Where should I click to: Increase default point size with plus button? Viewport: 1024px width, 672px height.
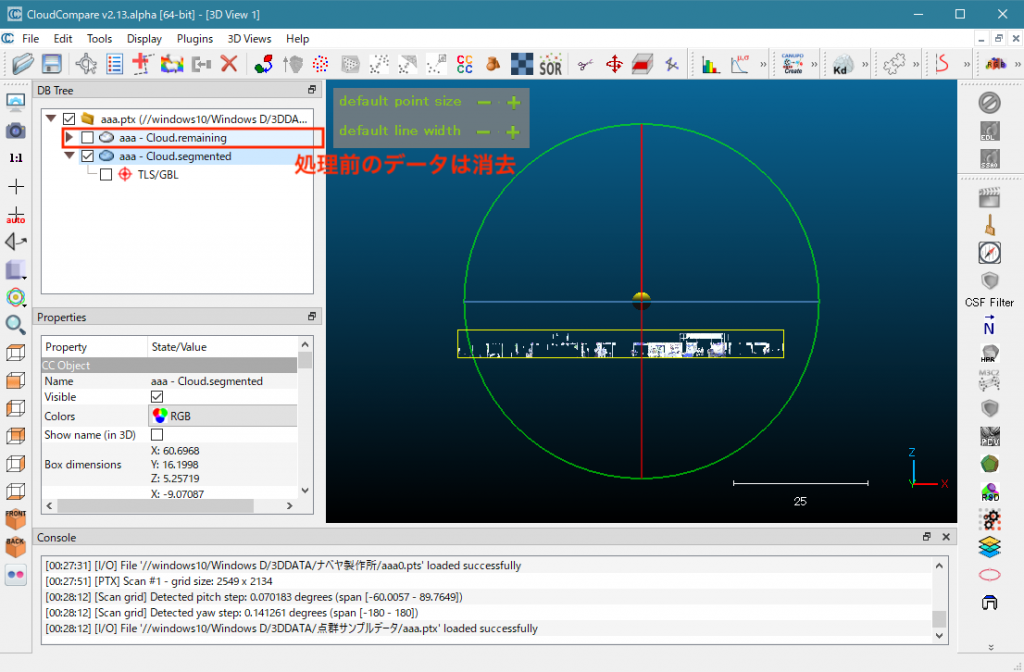point(513,102)
